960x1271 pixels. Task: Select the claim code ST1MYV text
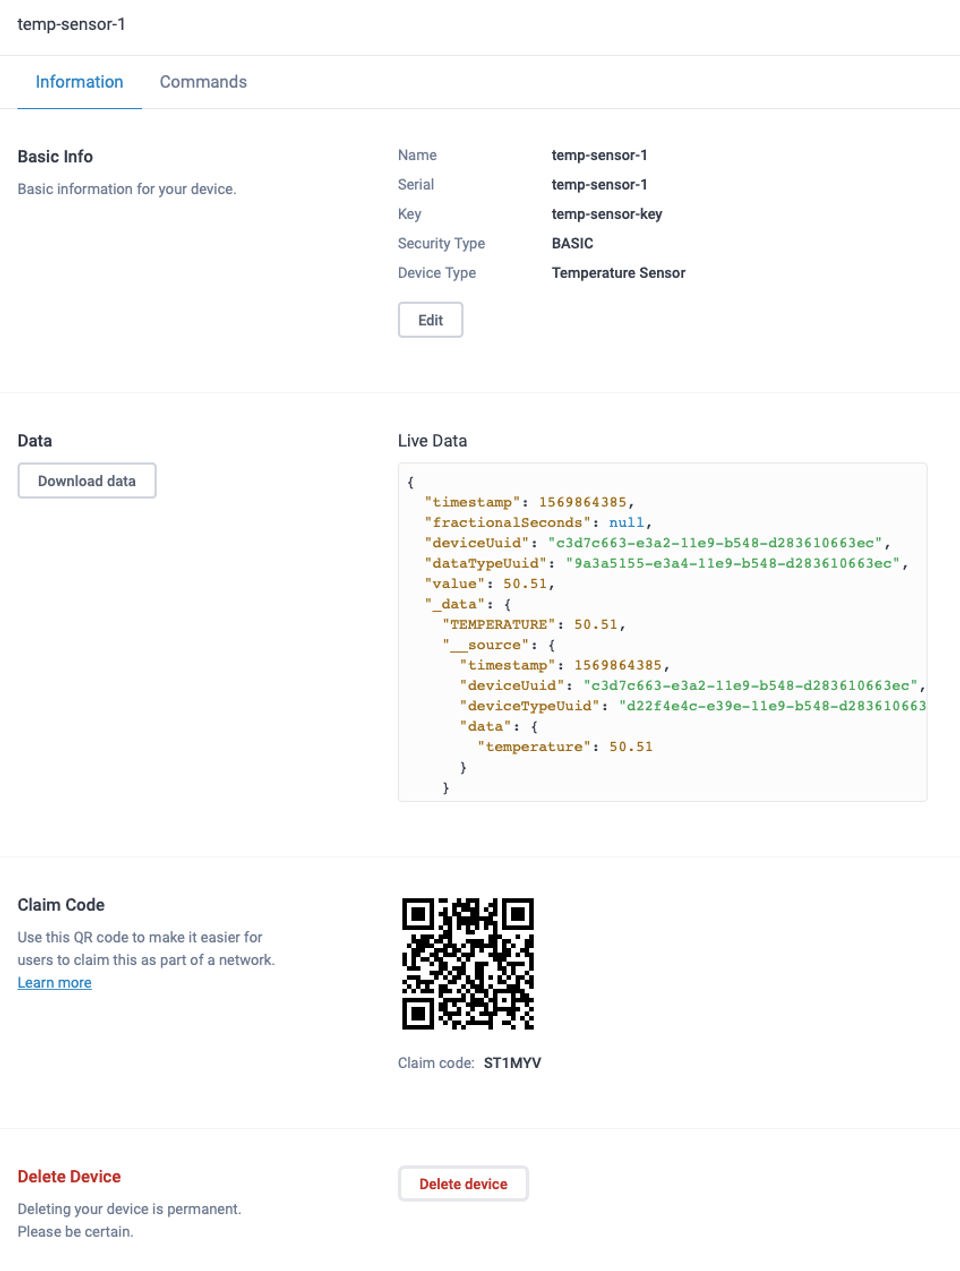pos(512,1063)
